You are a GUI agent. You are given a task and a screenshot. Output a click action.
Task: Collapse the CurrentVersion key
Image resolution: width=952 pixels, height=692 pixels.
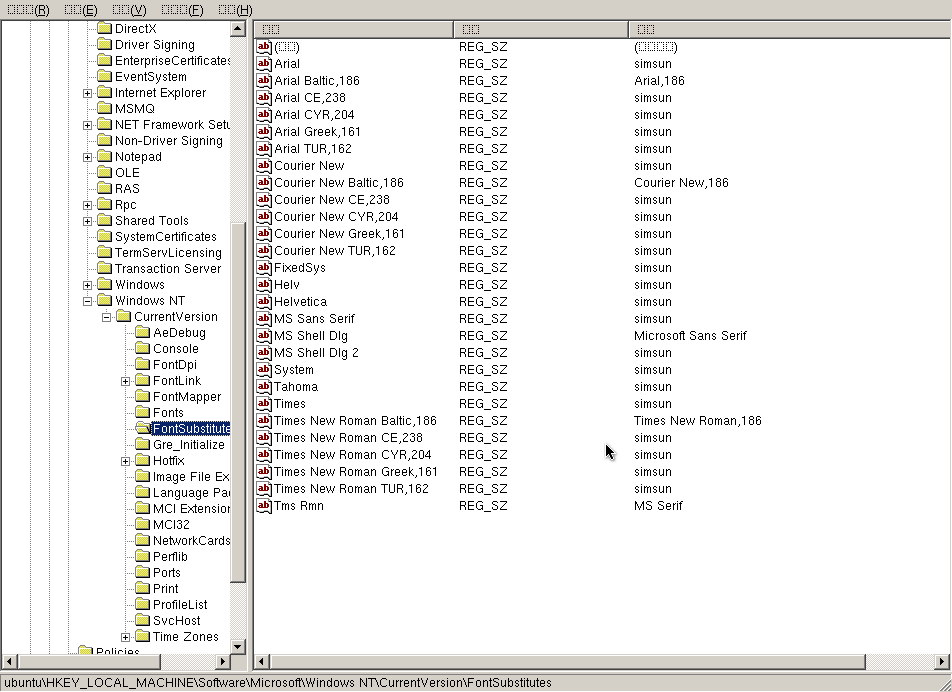point(107,317)
